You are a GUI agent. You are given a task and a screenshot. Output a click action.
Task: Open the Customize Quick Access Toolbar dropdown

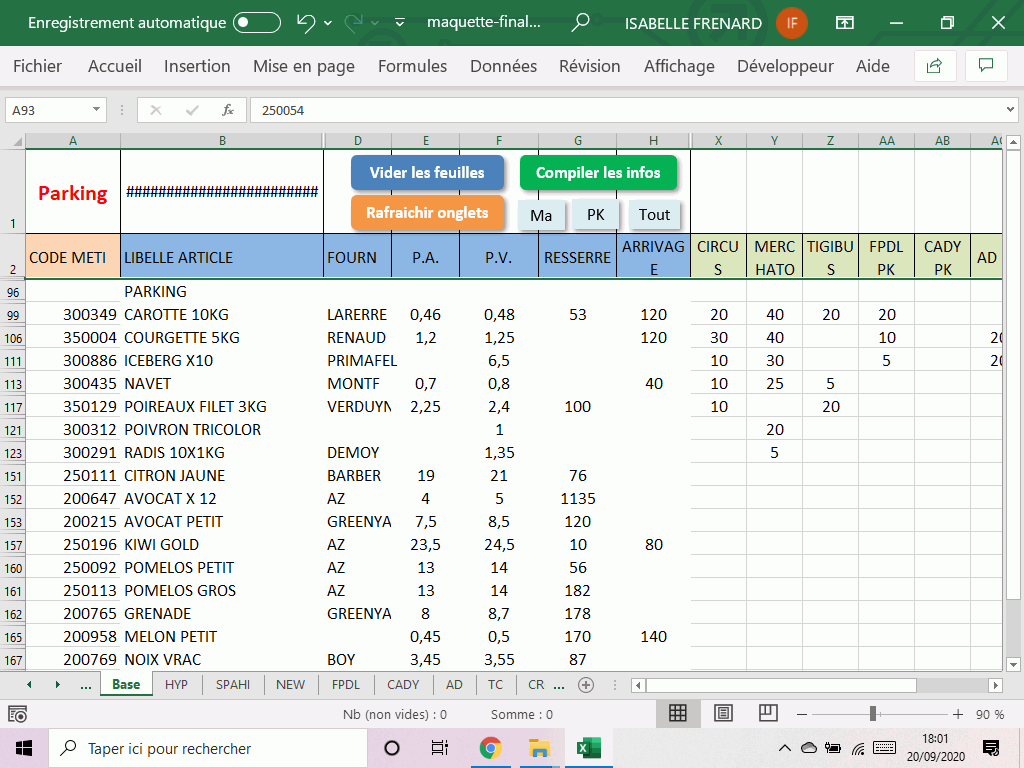pos(400,22)
